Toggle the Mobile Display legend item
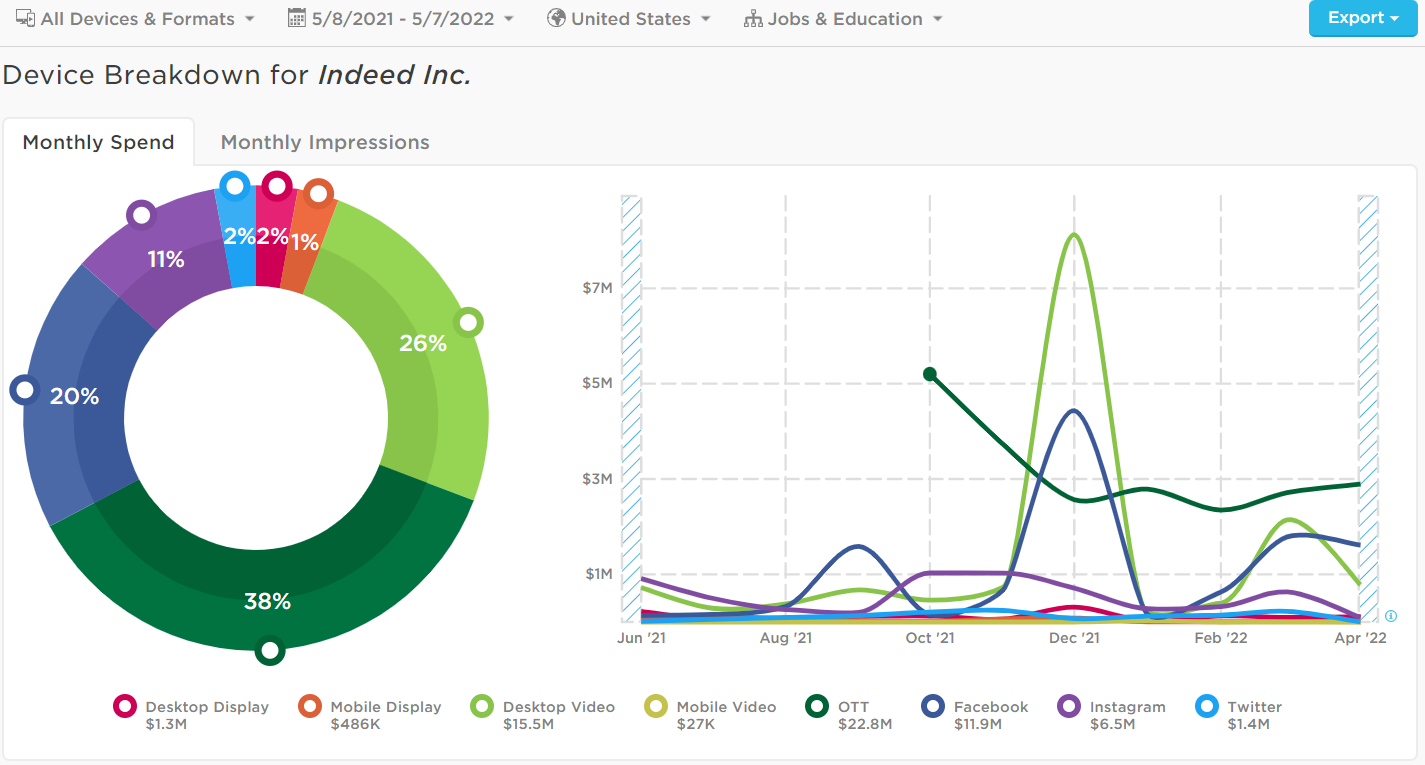This screenshot has width=1425, height=765. [x=370, y=714]
